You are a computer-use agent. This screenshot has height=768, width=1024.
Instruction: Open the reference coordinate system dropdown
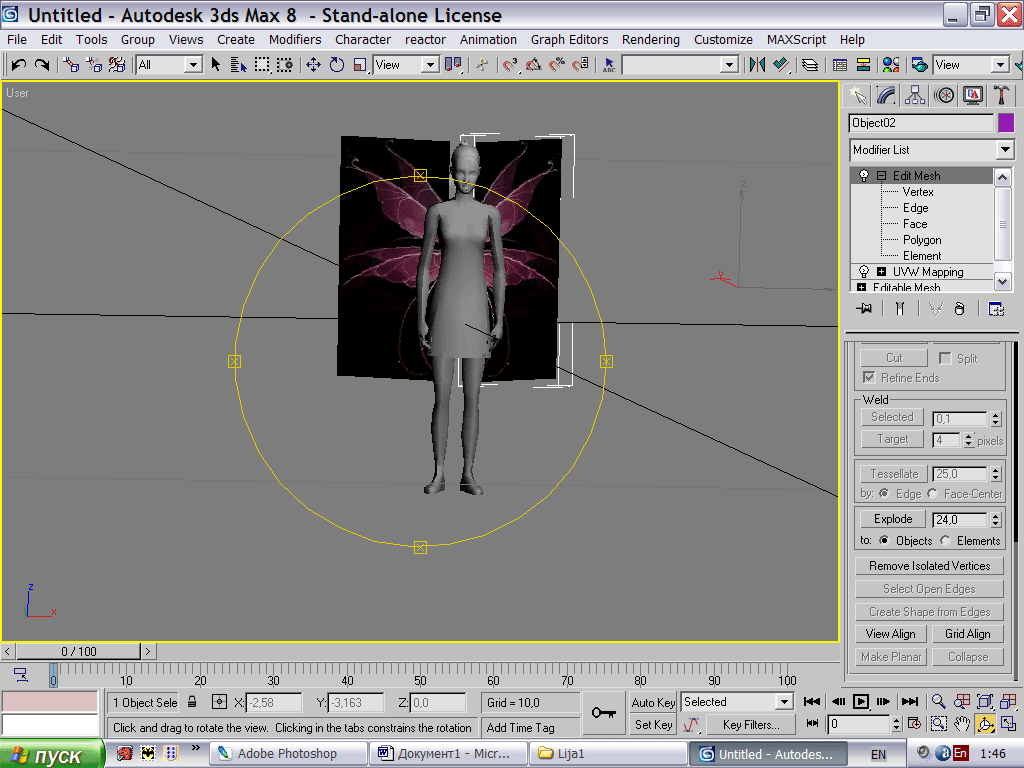point(429,65)
